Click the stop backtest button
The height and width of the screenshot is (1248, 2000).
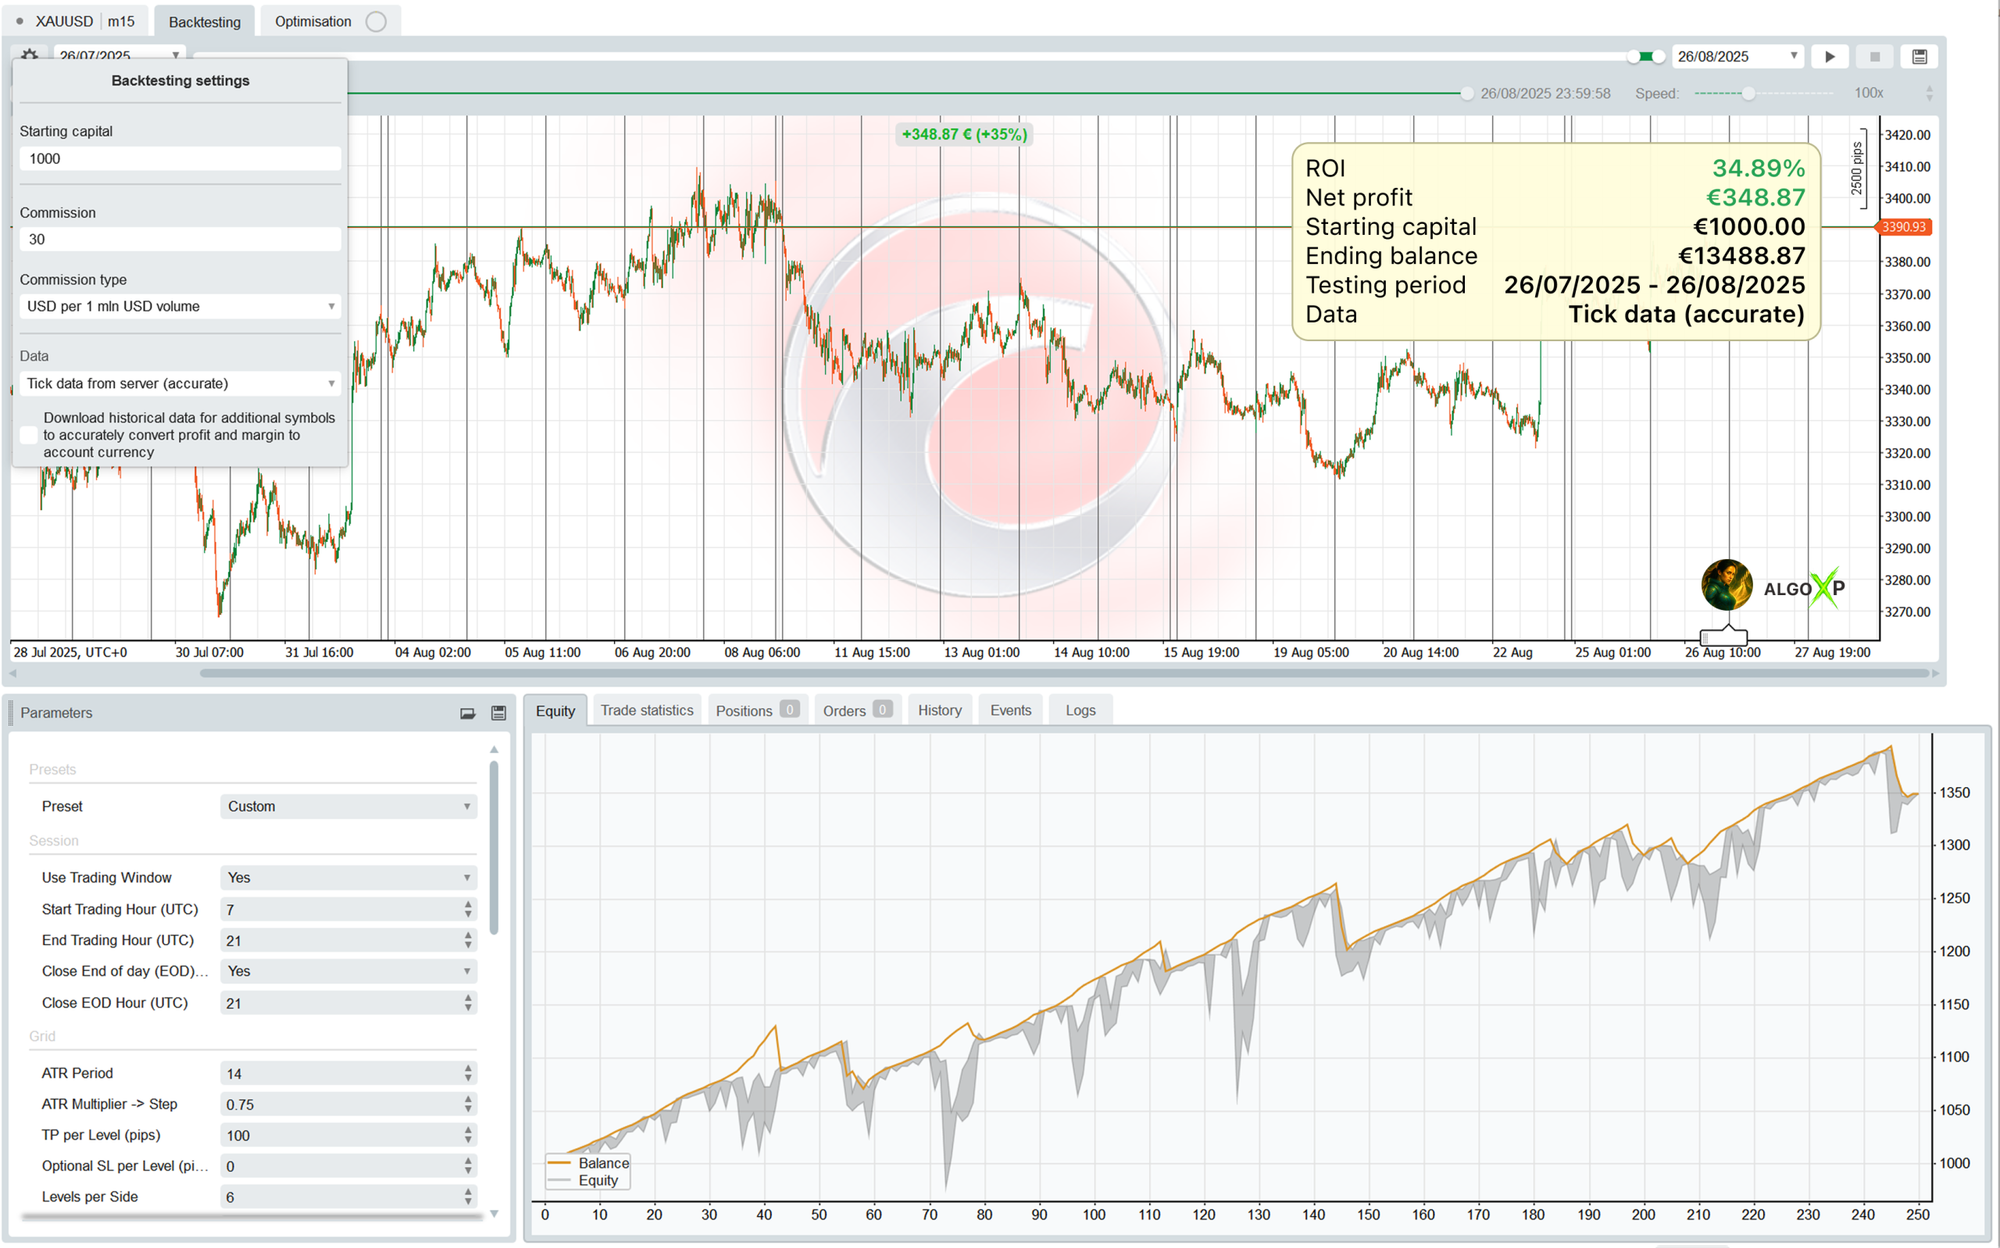(1875, 57)
